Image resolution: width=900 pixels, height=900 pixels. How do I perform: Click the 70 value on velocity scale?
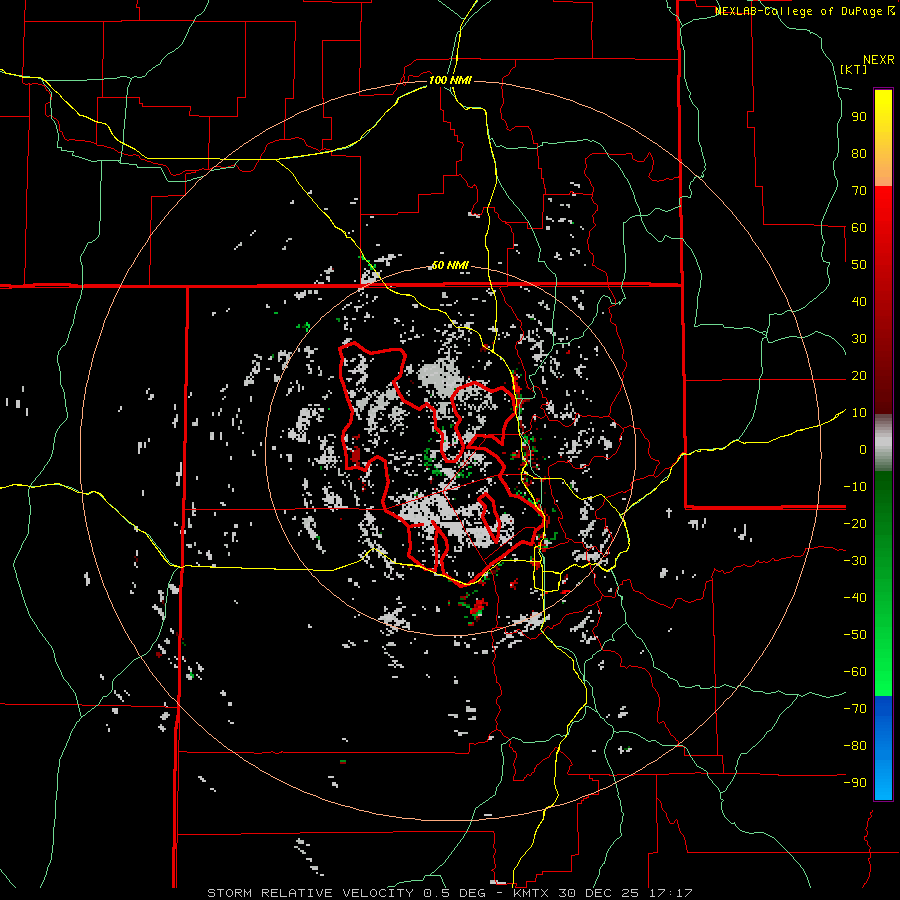coord(859,191)
